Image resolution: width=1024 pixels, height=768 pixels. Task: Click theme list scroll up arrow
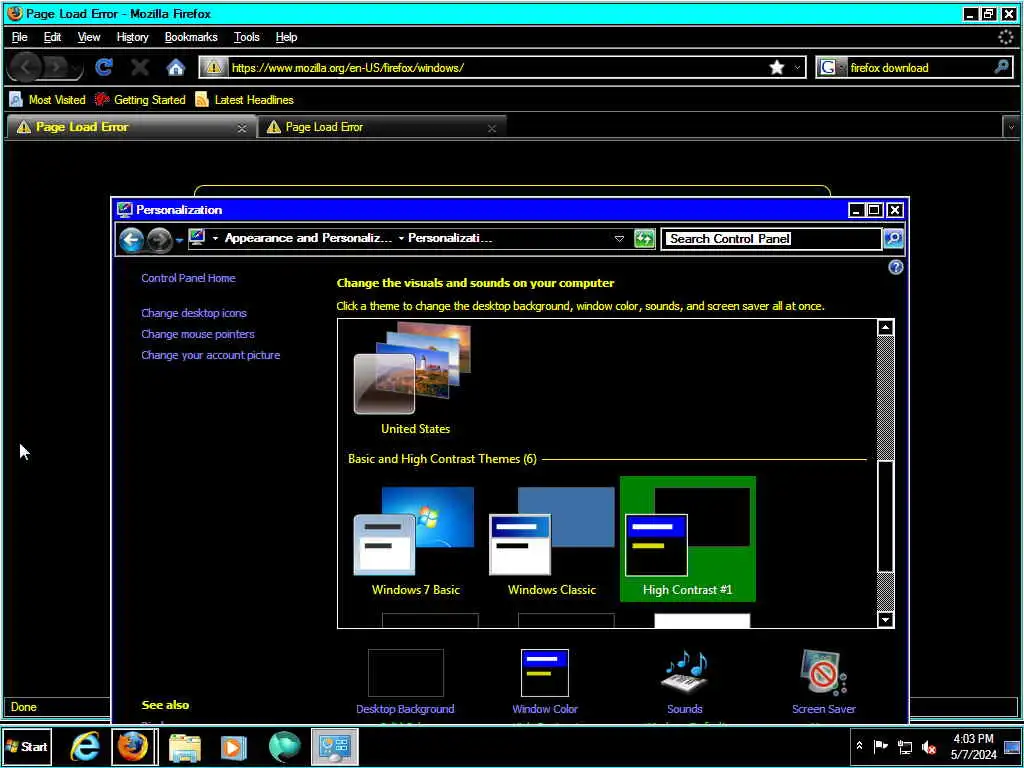pyautogui.click(x=885, y=328)
